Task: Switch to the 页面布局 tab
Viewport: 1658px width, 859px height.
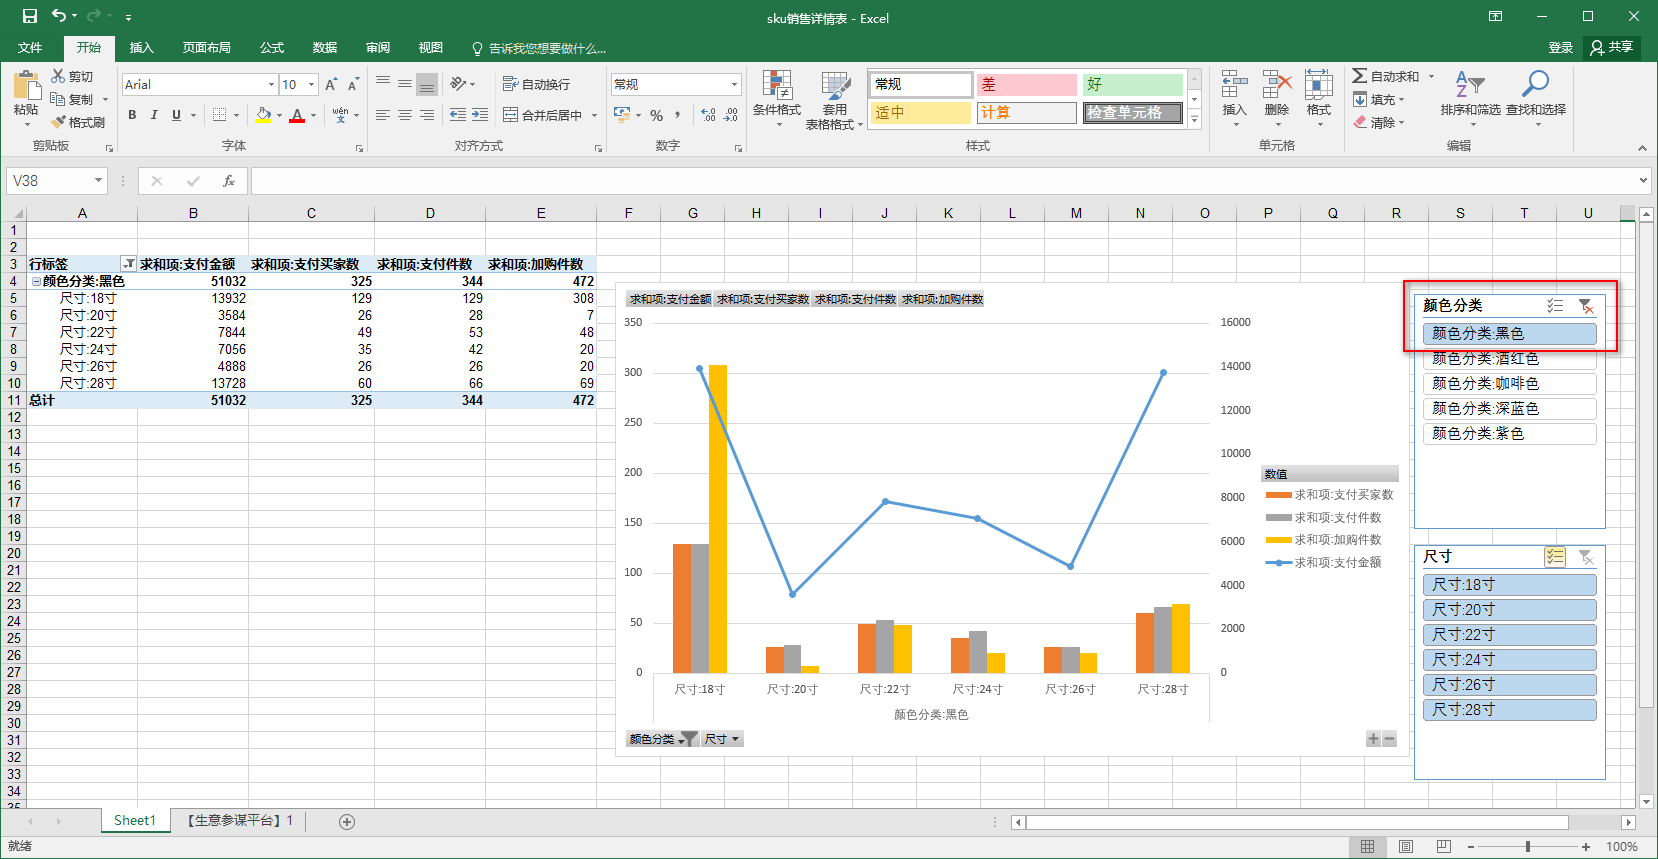Action: click(206, 48)
